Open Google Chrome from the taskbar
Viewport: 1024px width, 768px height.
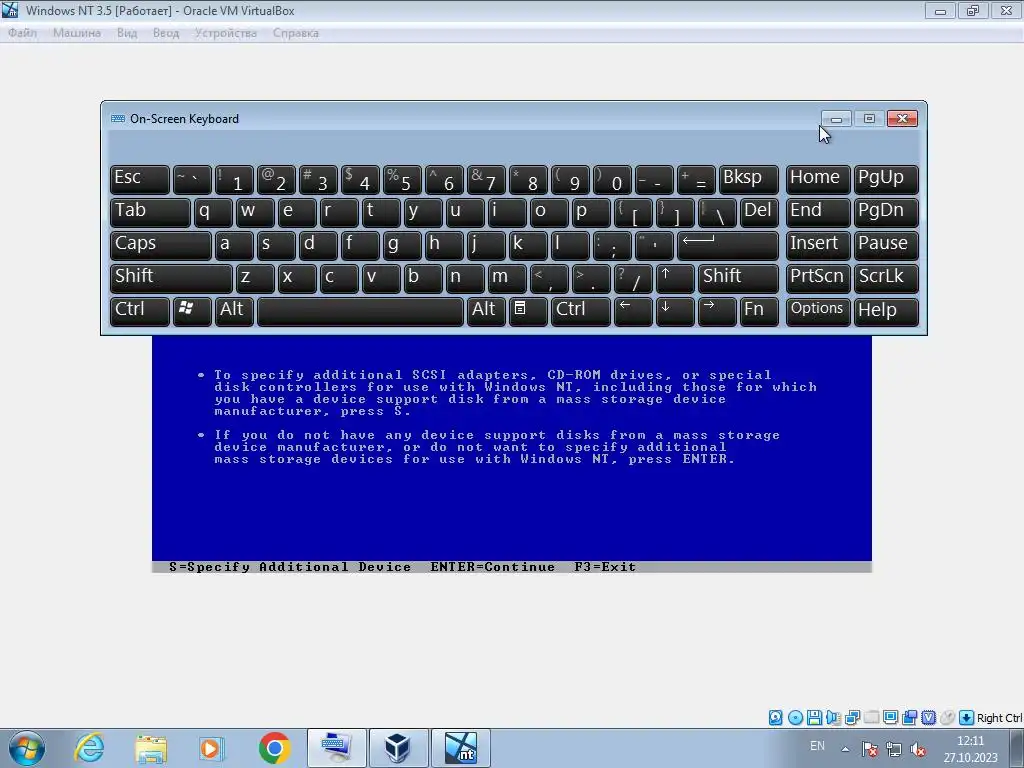pos(274,748)
